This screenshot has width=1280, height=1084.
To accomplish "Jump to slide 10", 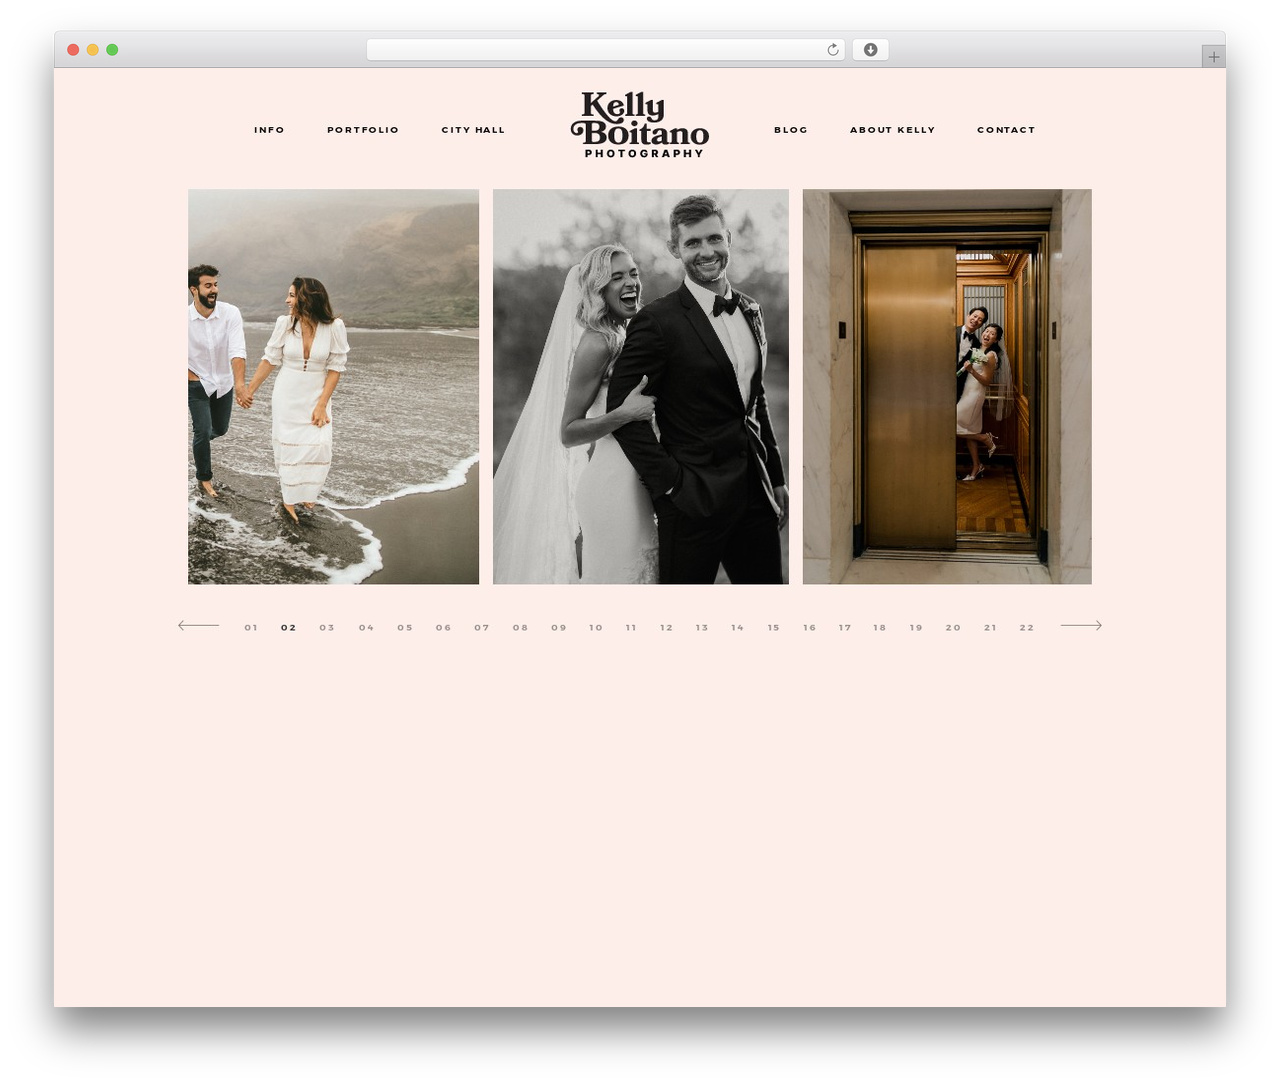I will coord(596,628).
